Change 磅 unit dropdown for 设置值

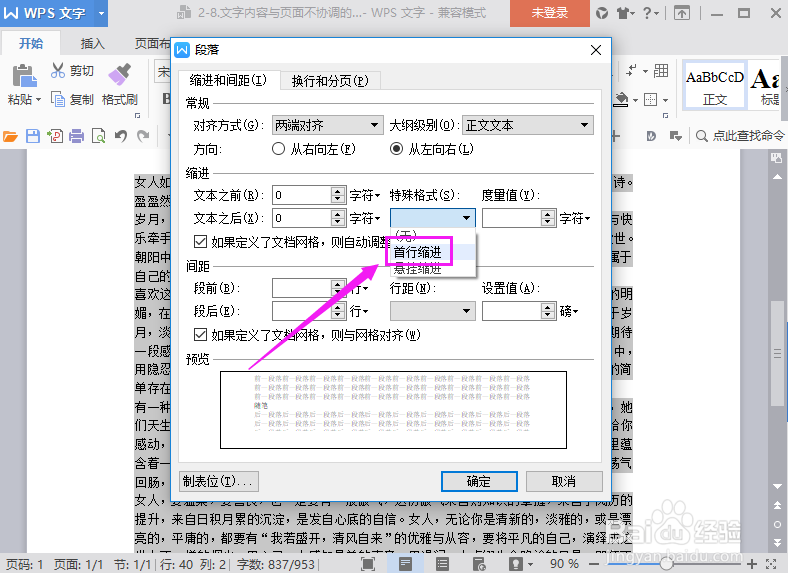pyautogui.click(x=569, y=311)
